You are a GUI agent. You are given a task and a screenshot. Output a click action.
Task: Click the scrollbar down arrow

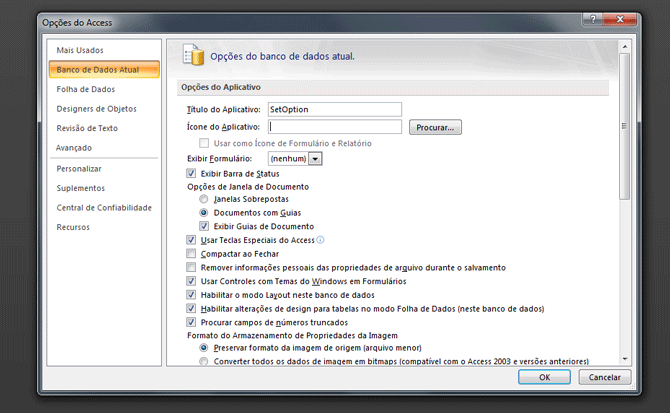(625, 359)
